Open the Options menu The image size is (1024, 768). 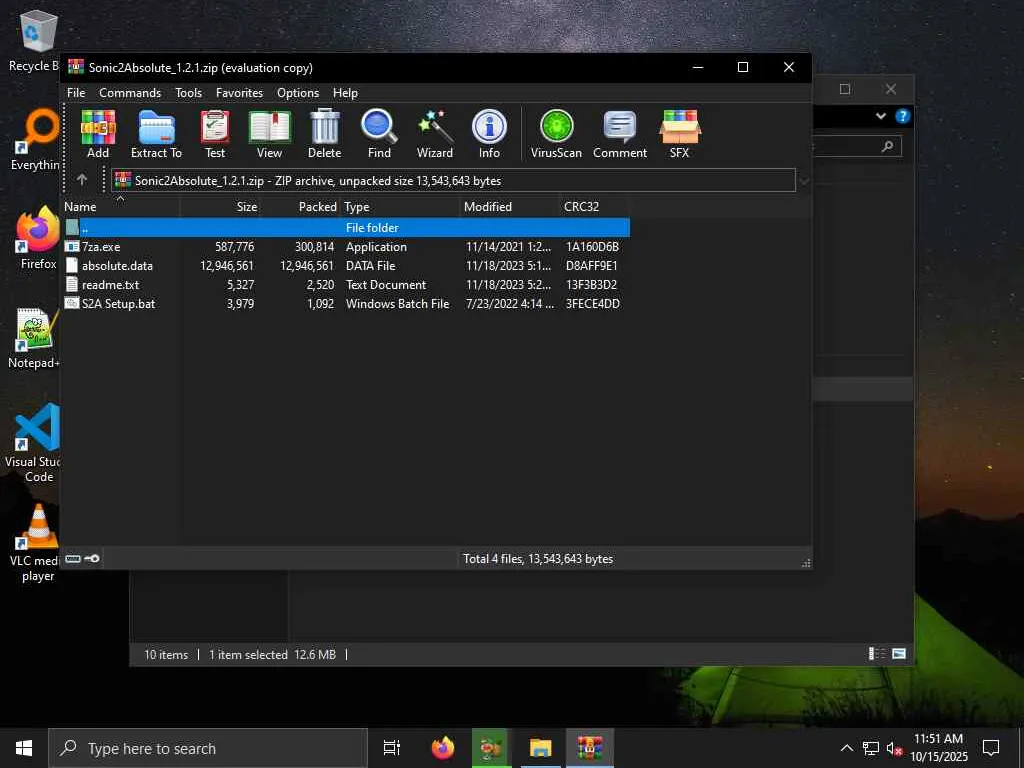[x=298, y=93]
